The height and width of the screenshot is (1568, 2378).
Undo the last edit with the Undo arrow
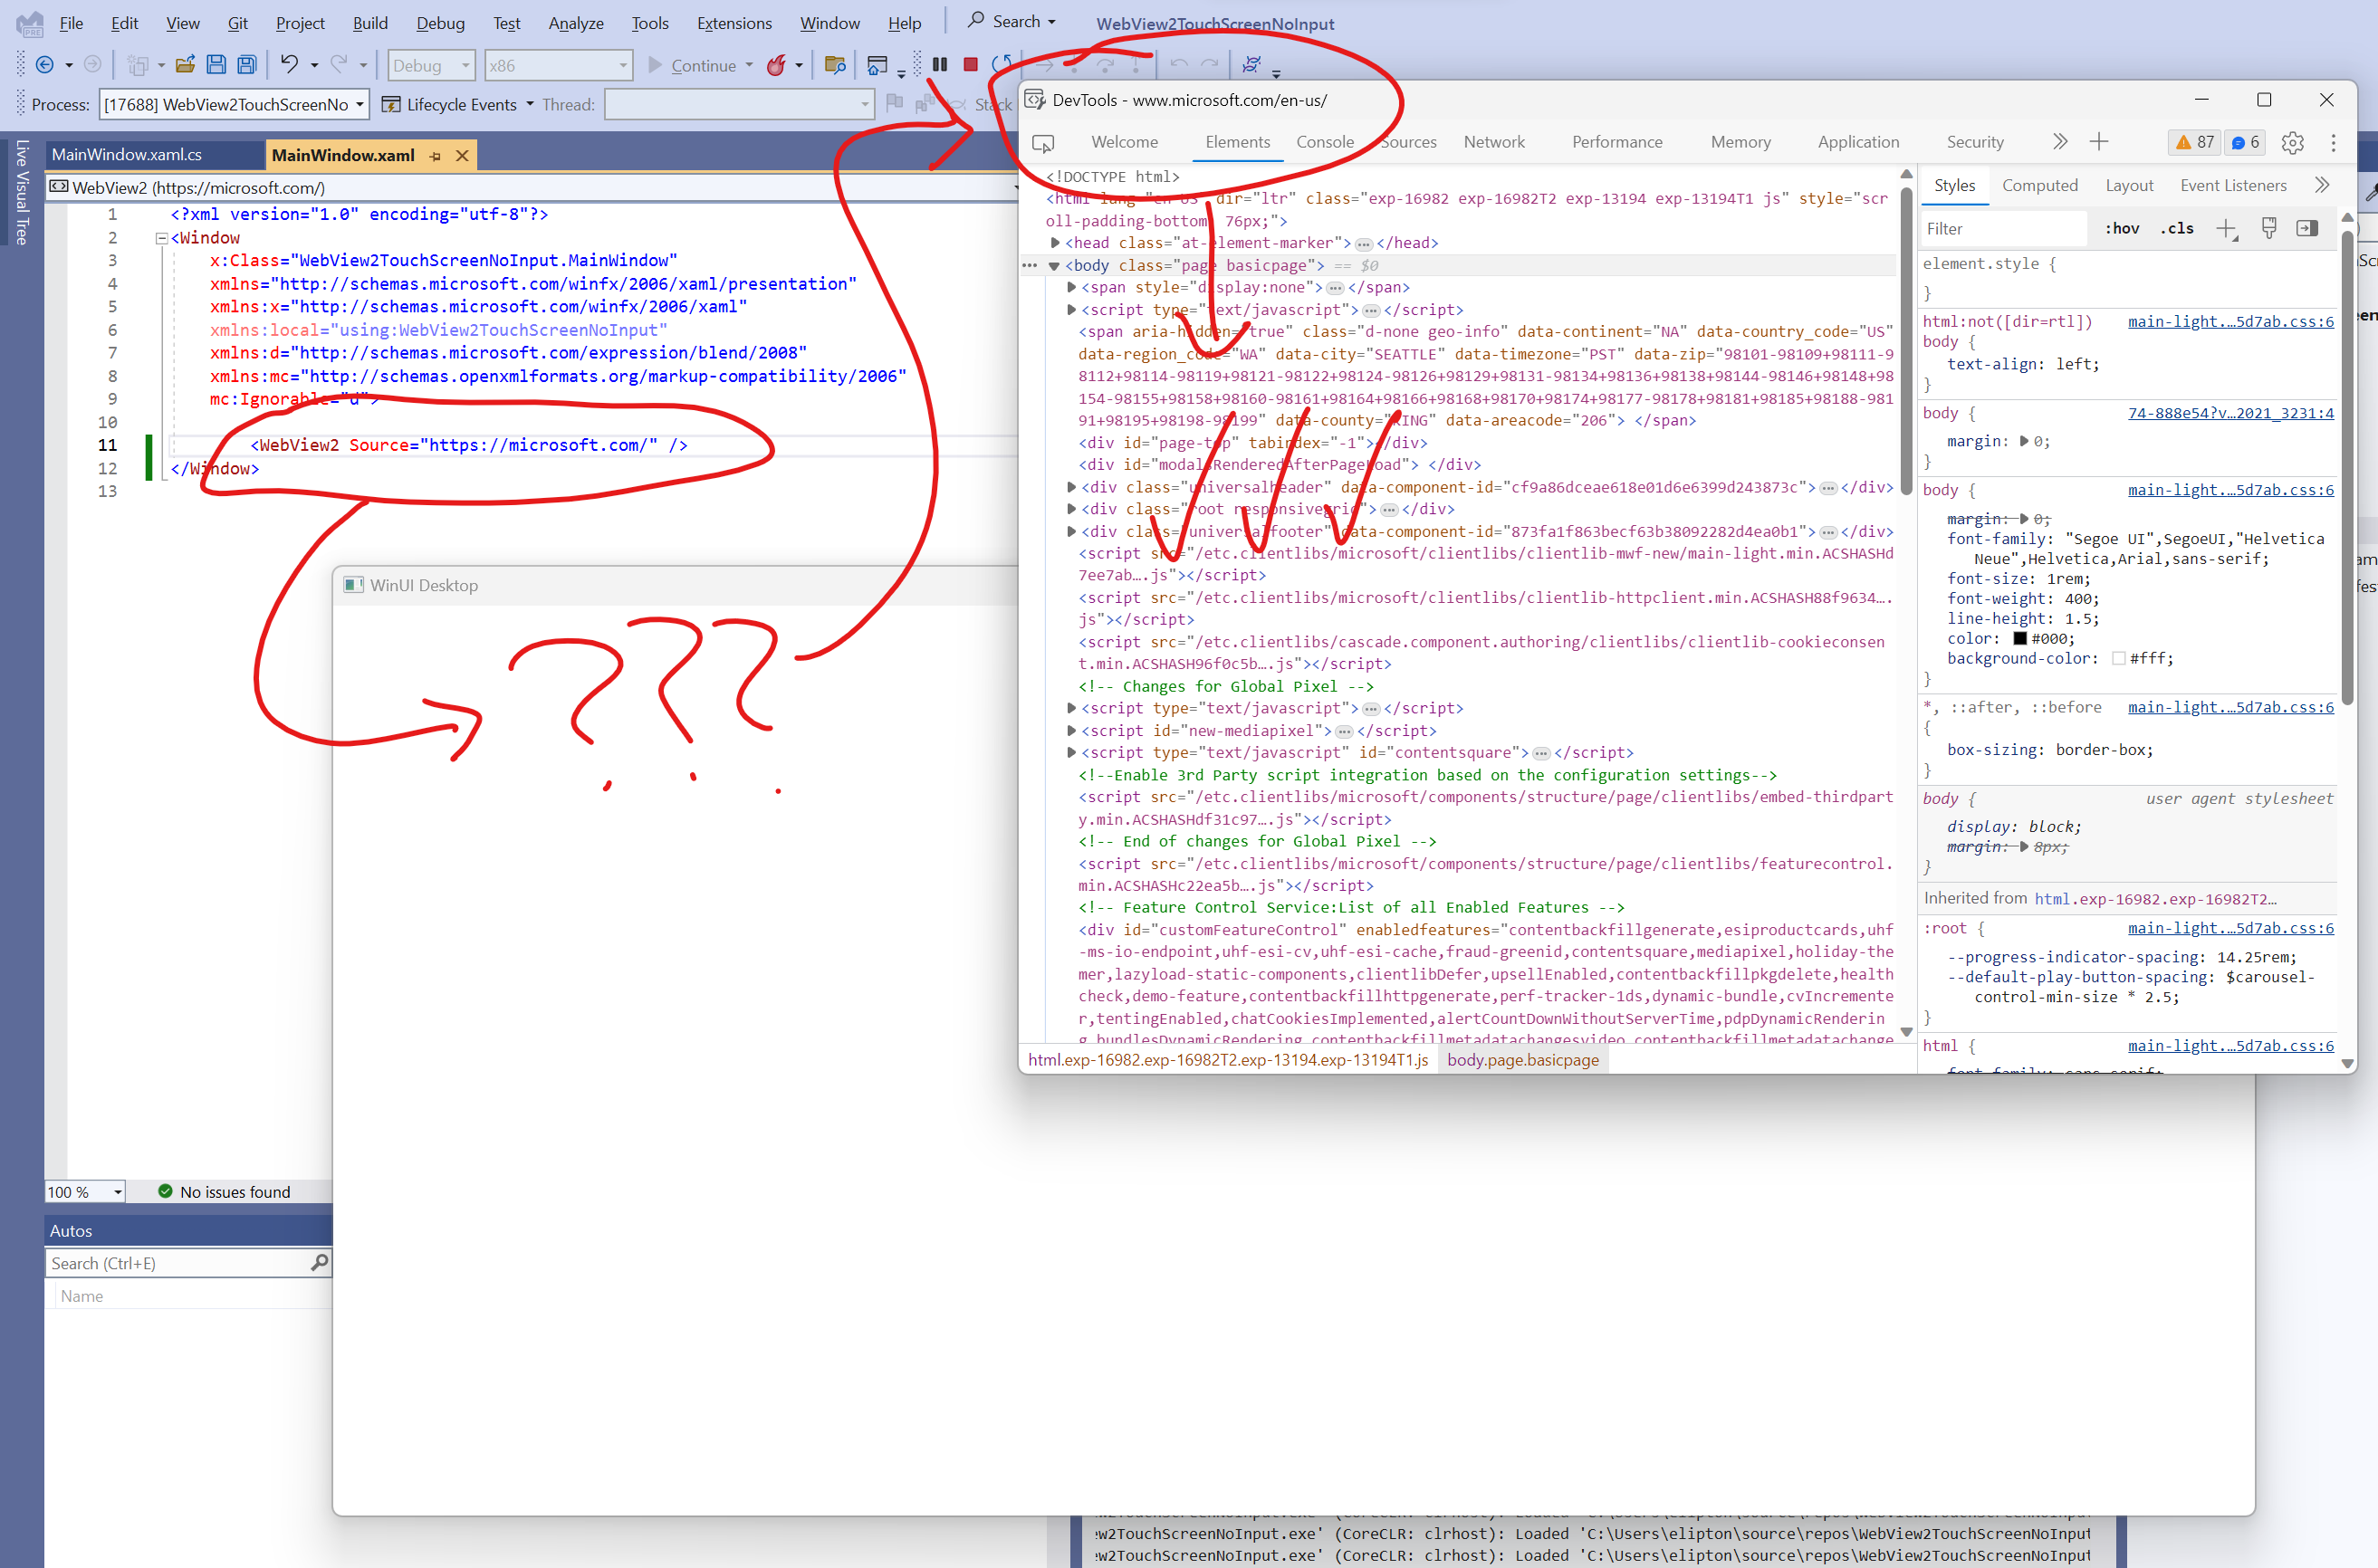(289, 65)
